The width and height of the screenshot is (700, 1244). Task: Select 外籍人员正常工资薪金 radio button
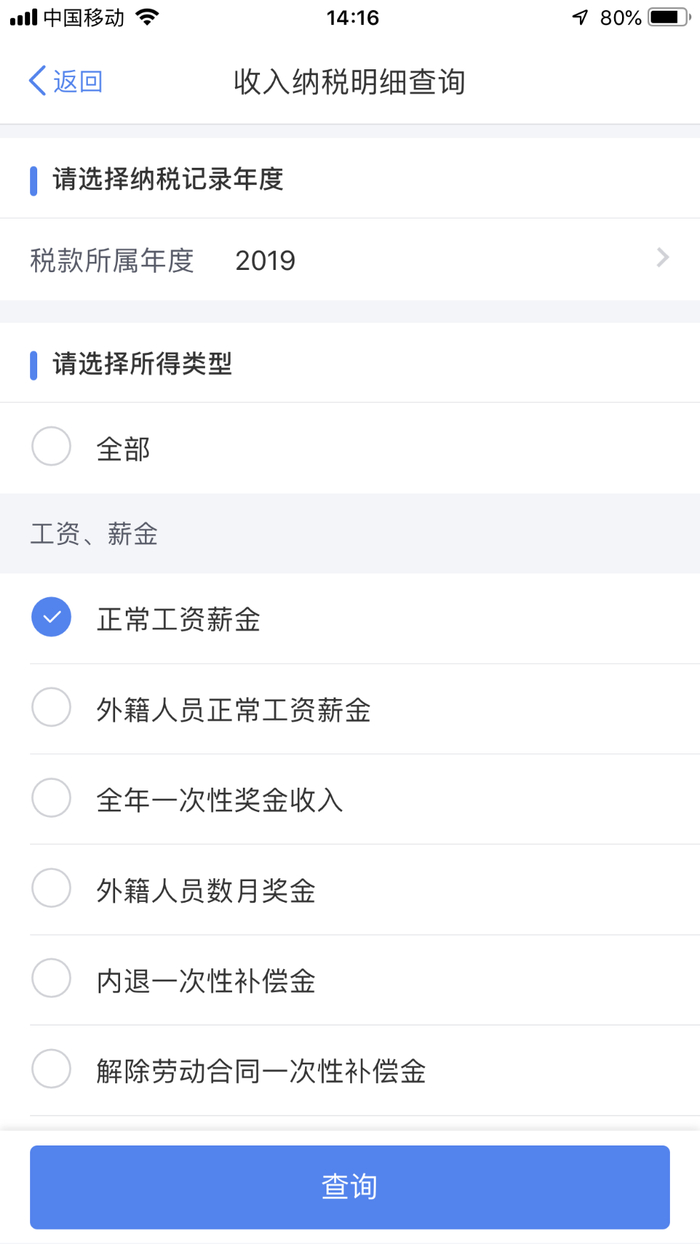point(51,708)
